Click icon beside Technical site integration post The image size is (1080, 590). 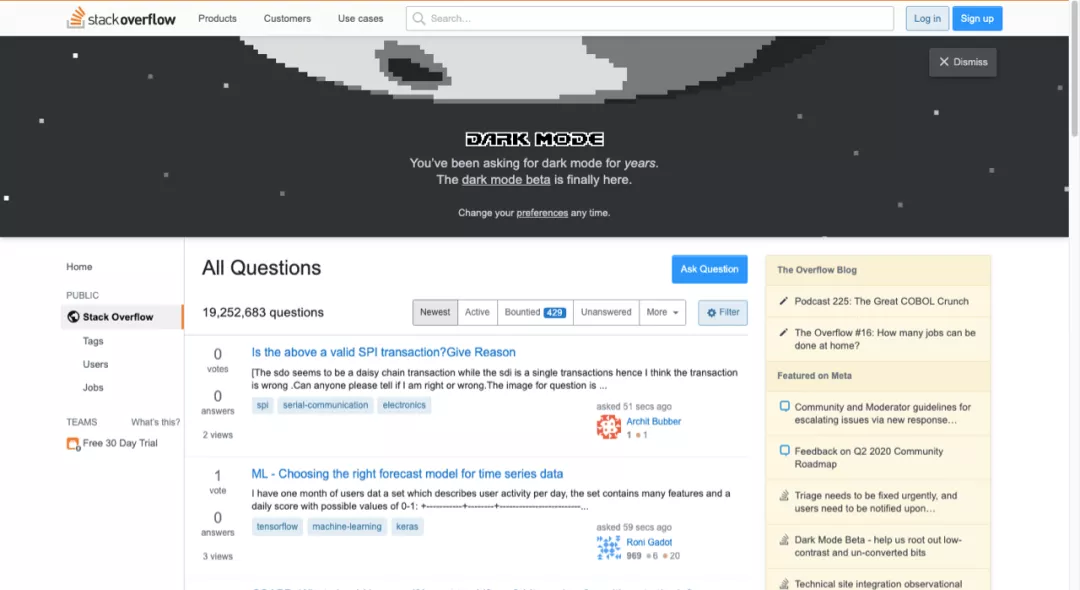point(784,584)
